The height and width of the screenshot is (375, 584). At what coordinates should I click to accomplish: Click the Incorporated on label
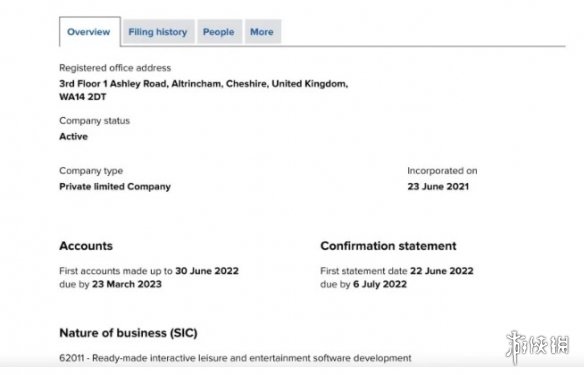442,171
